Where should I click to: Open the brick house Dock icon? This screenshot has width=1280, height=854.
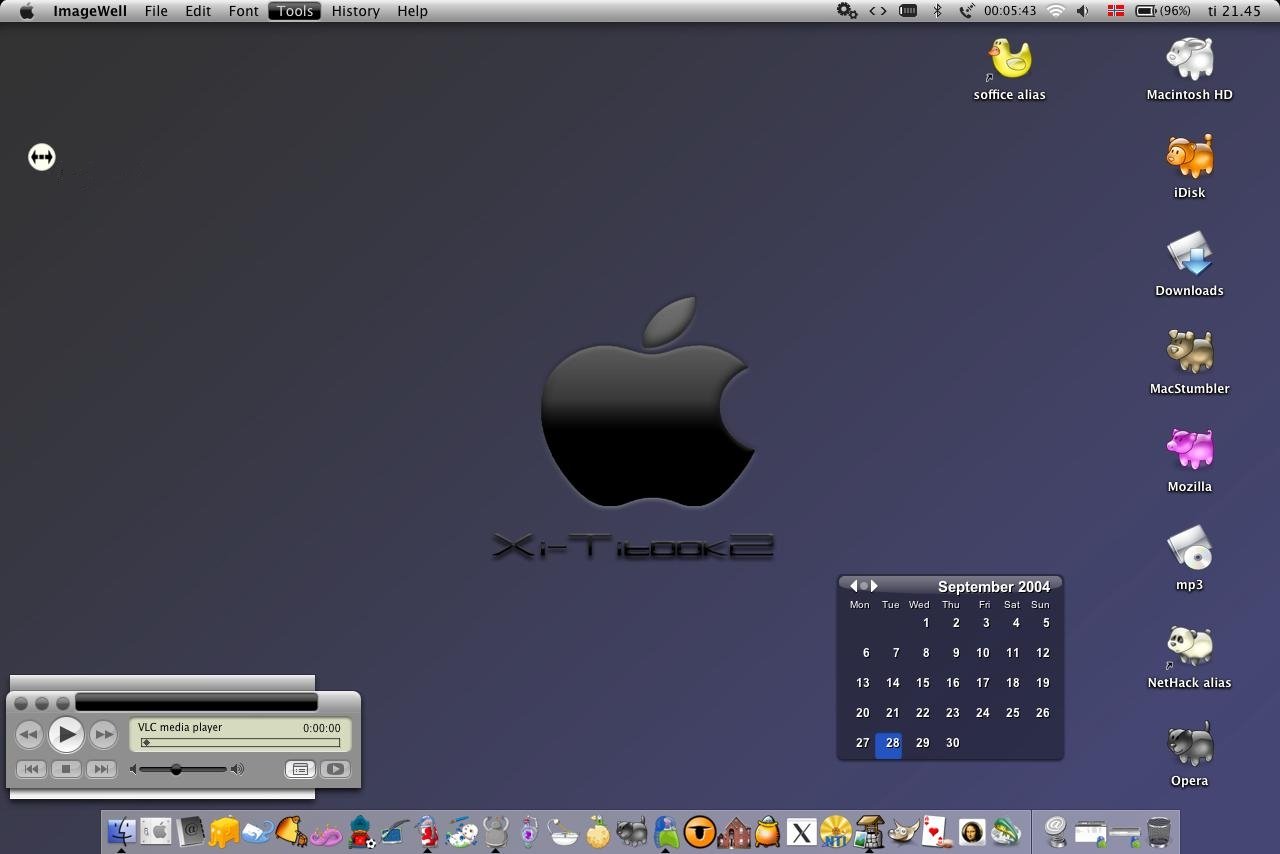(734, 831)
